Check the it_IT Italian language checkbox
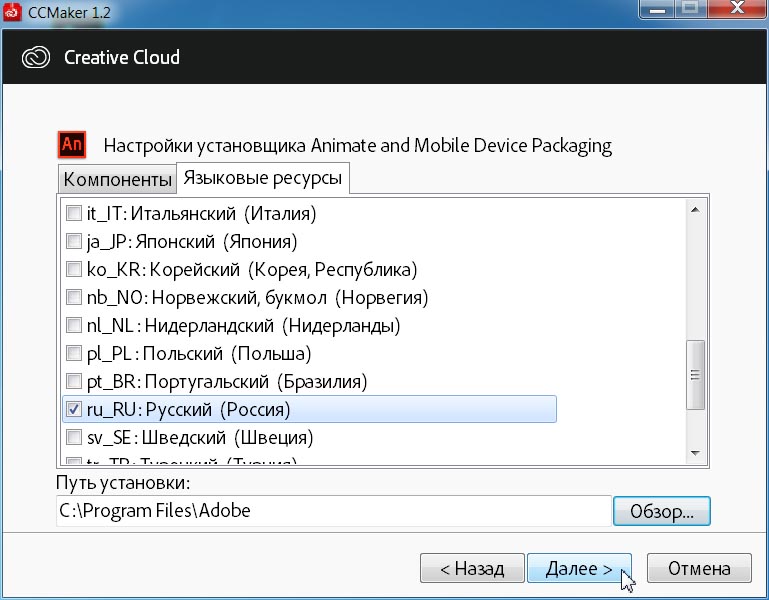Screen dimensions: 769x600 [x=74, y=213]
